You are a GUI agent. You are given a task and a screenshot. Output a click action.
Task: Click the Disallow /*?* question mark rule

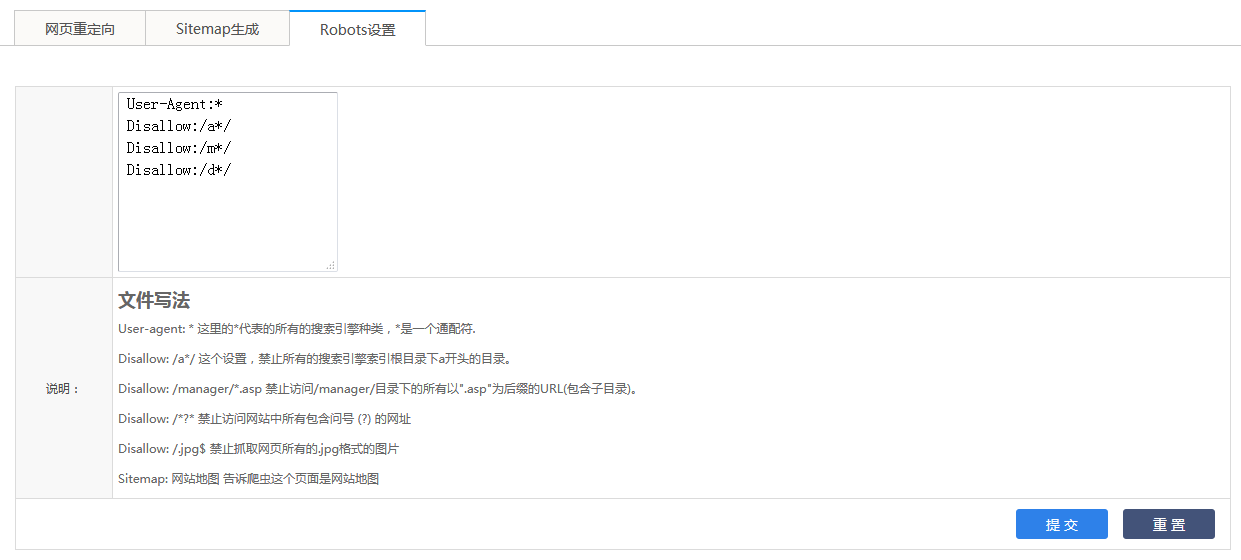(x=264, y=419)
